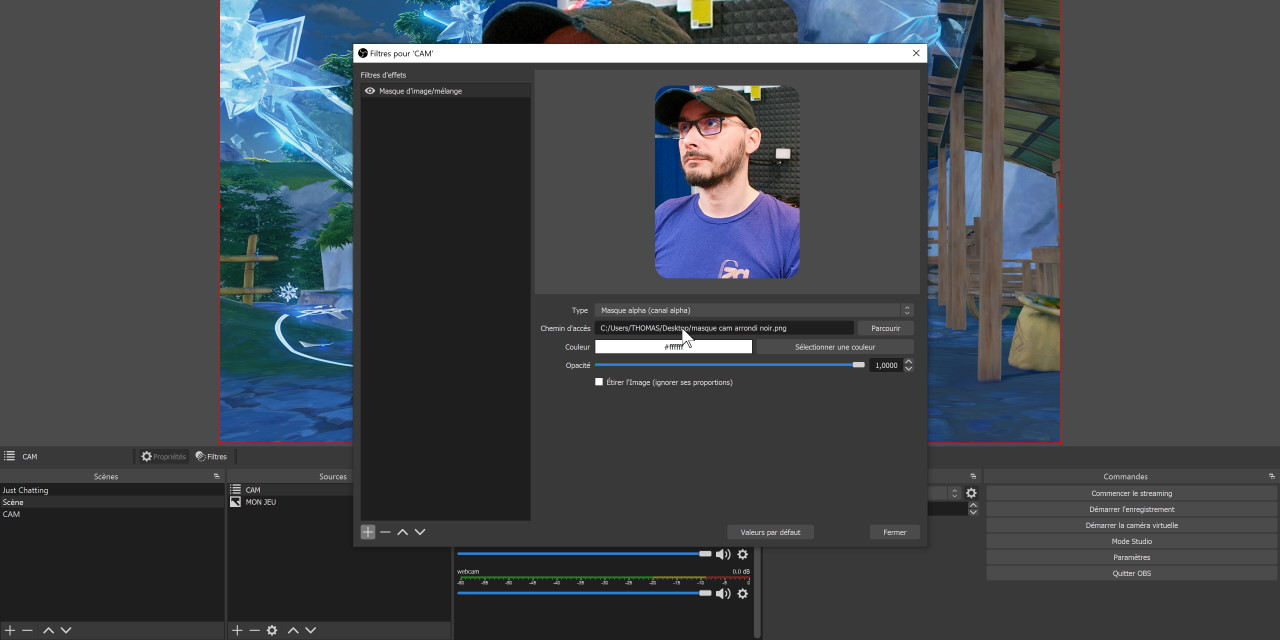The height and width of the screenshot is (640, 1280).
Task: Enable Étirer l'image checkbox
Action: pos(599,382)
